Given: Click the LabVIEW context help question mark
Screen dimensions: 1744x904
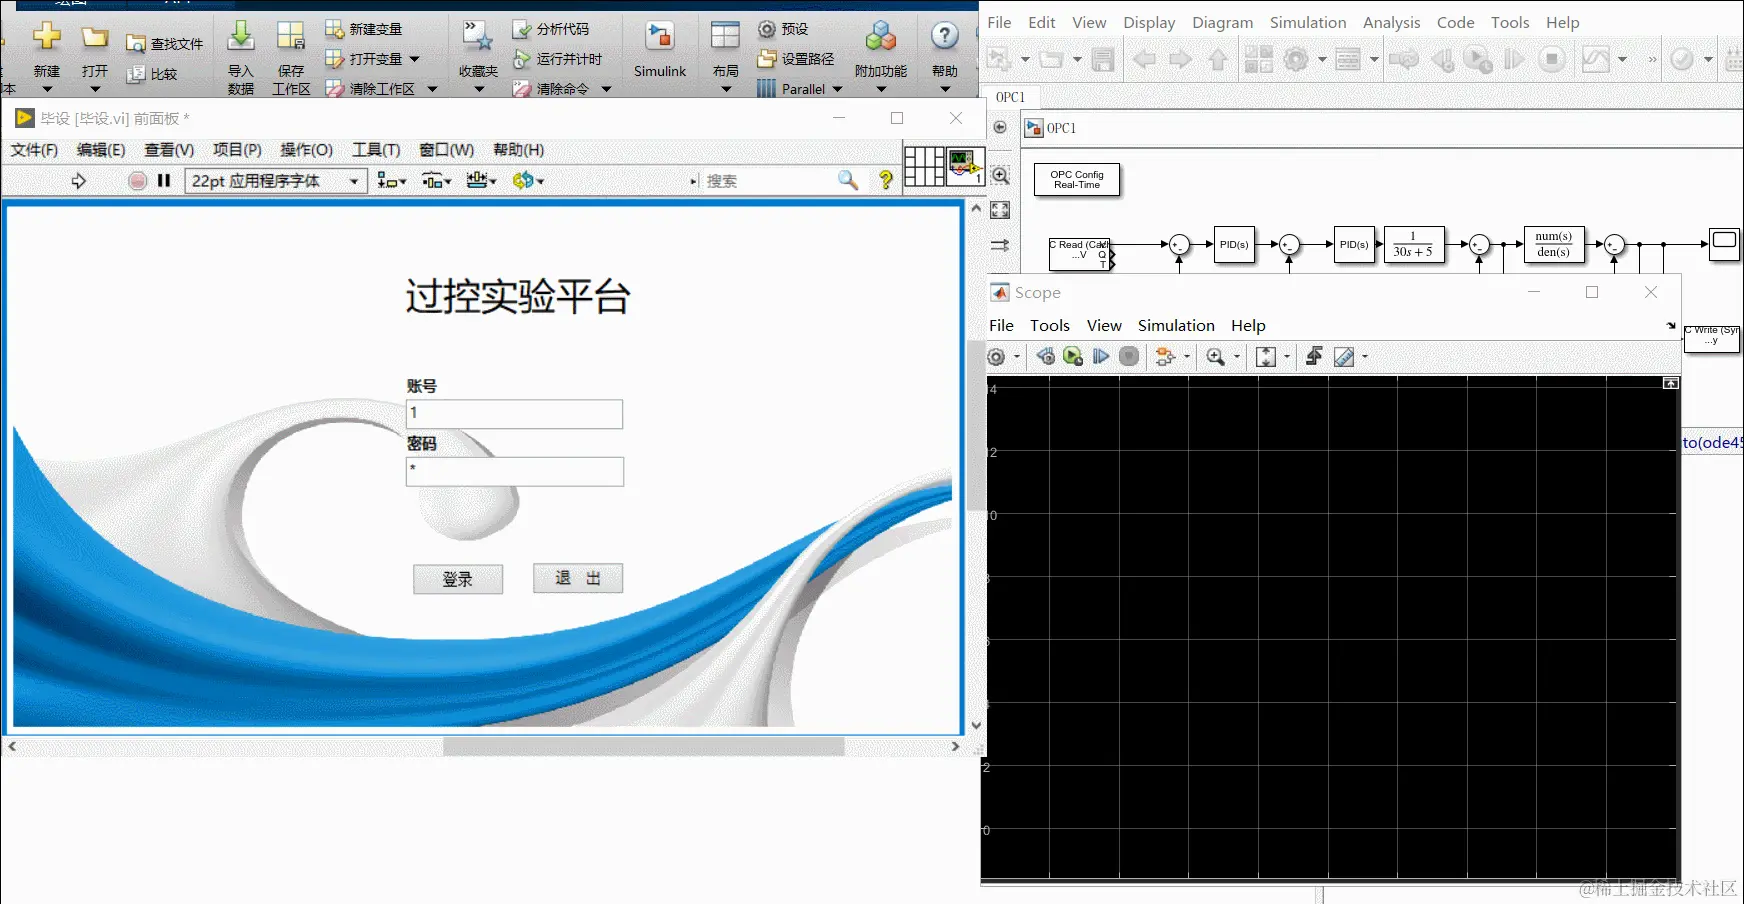Looking at the screenshot, I should pos(886,180).
